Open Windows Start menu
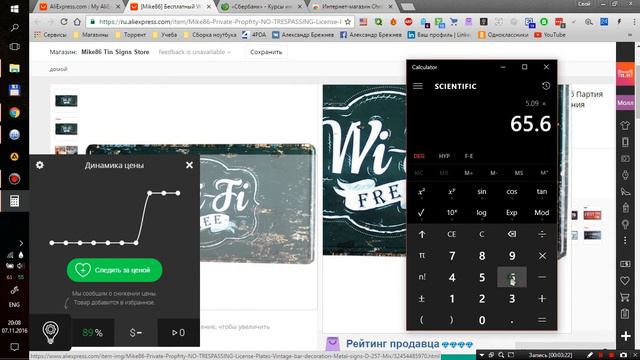The image size is (640, 360). click(14, 9)
